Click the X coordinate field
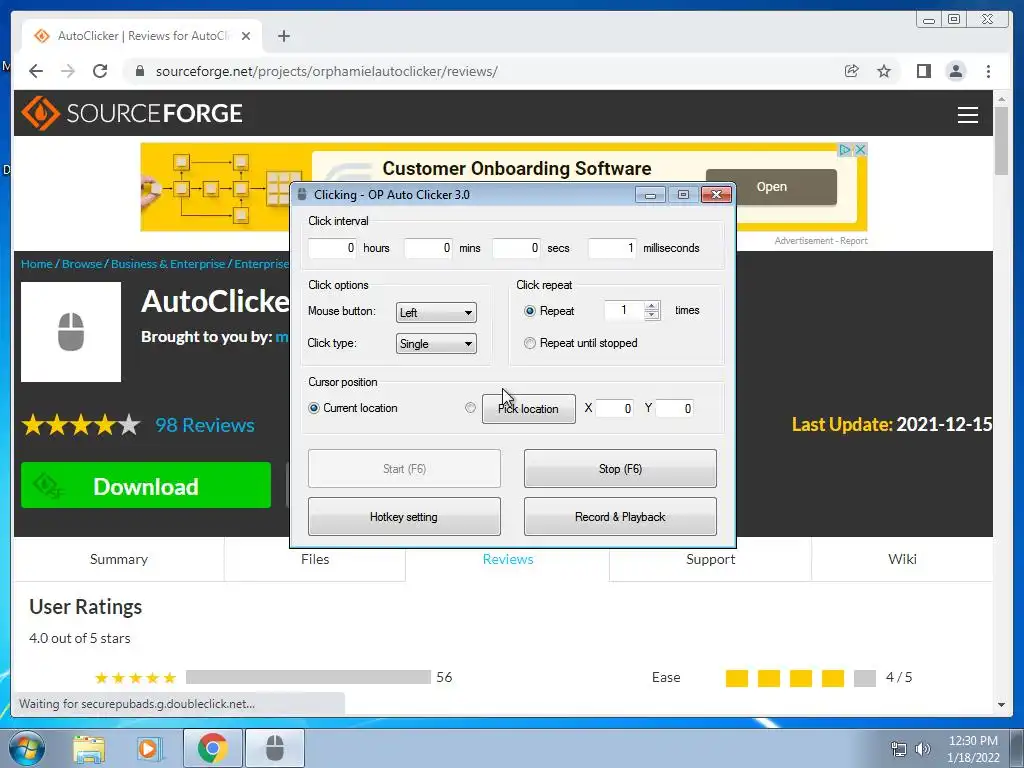1024x768 pixels. (x=614, y=409)
